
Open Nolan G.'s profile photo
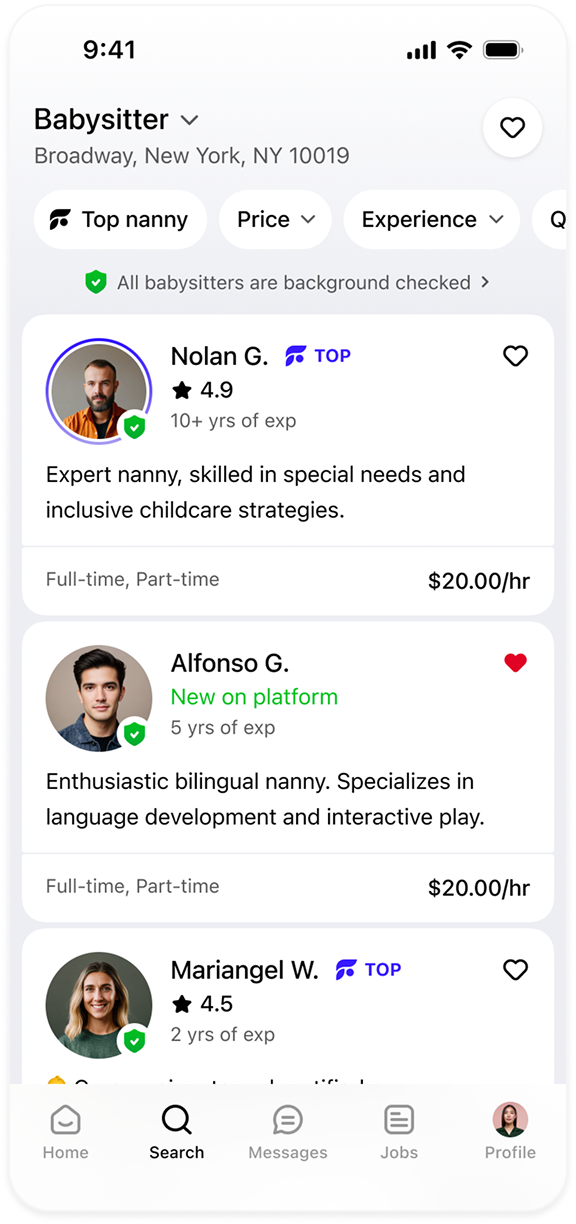[98, 391]
